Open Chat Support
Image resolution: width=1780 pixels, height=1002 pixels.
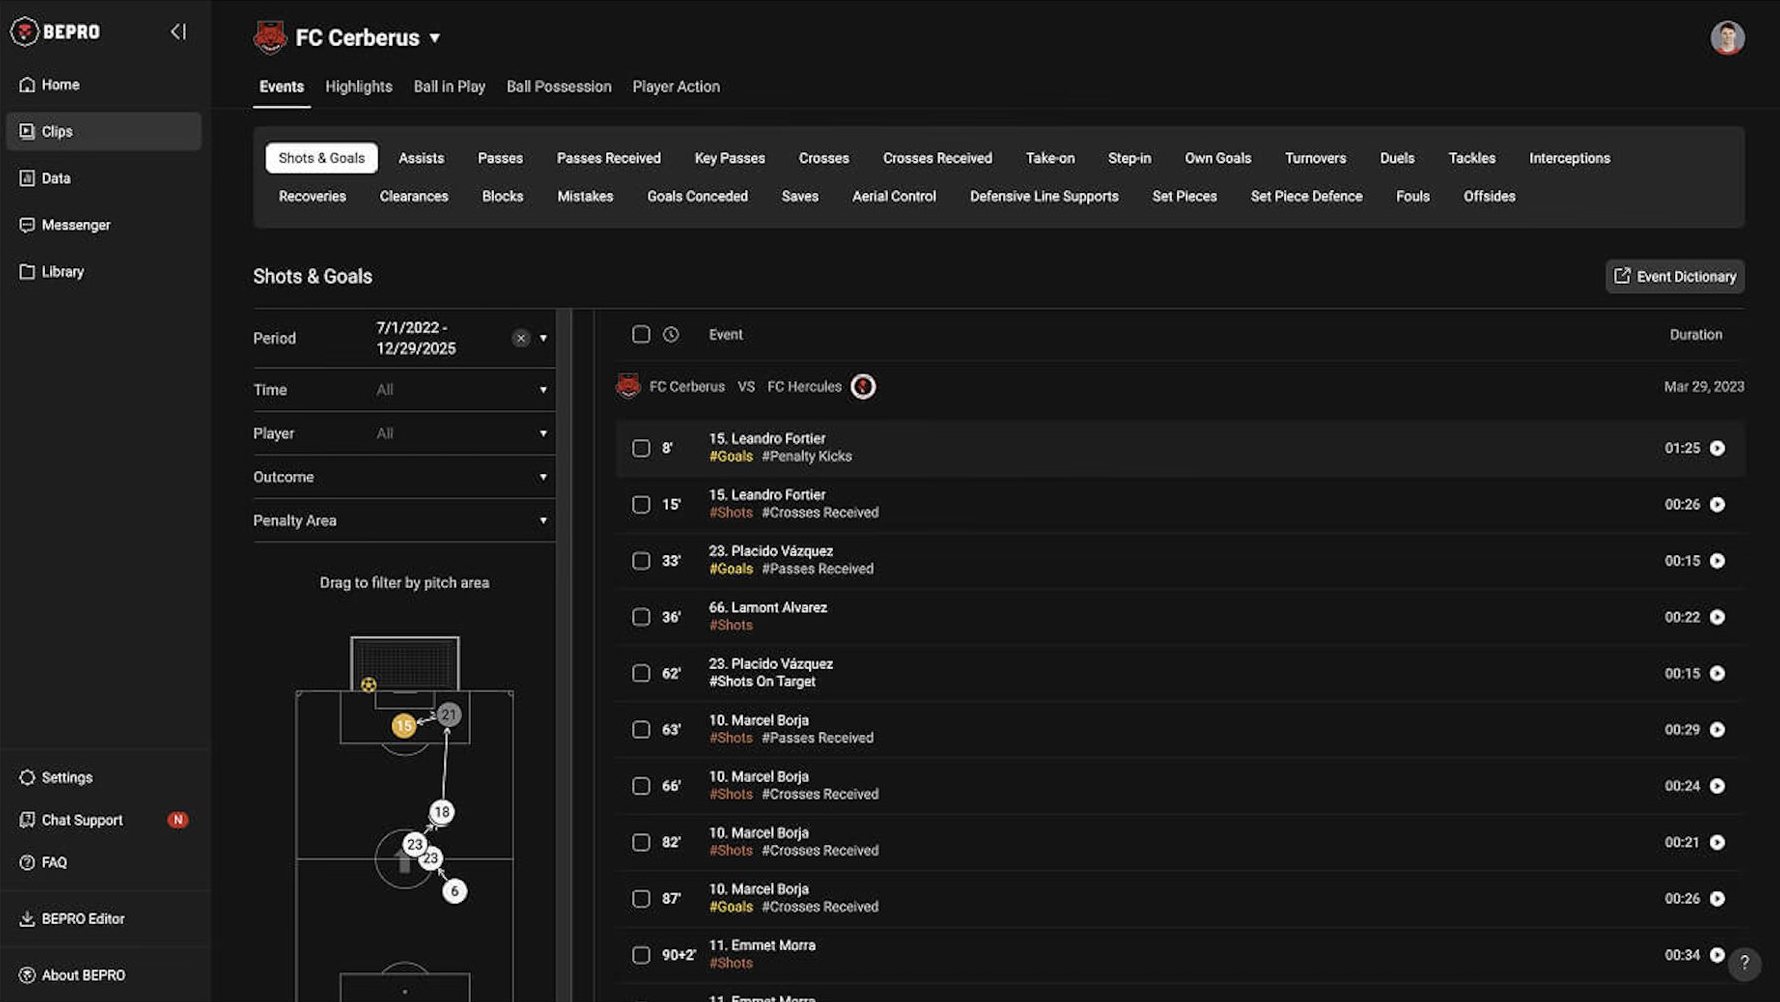(x=103, y=820)
